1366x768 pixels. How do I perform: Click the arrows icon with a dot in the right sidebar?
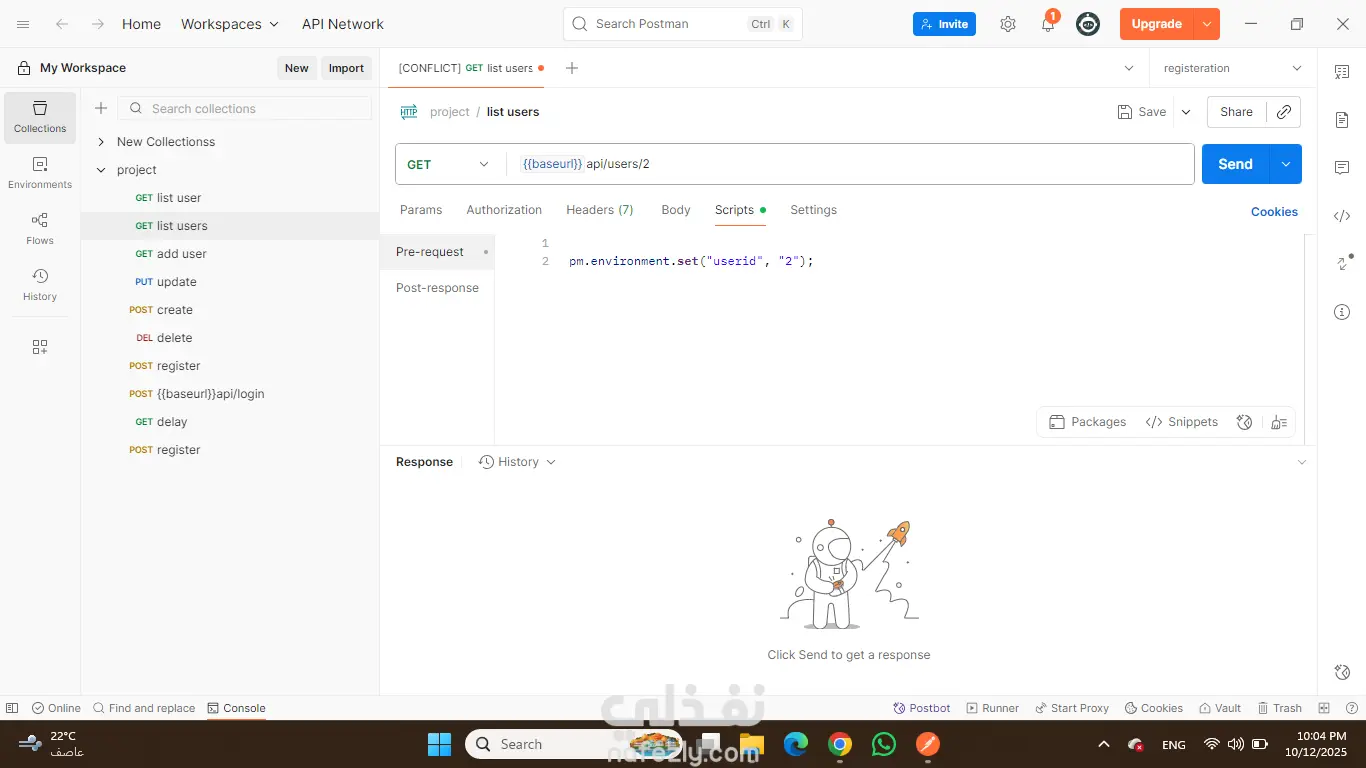[1342, 264]
